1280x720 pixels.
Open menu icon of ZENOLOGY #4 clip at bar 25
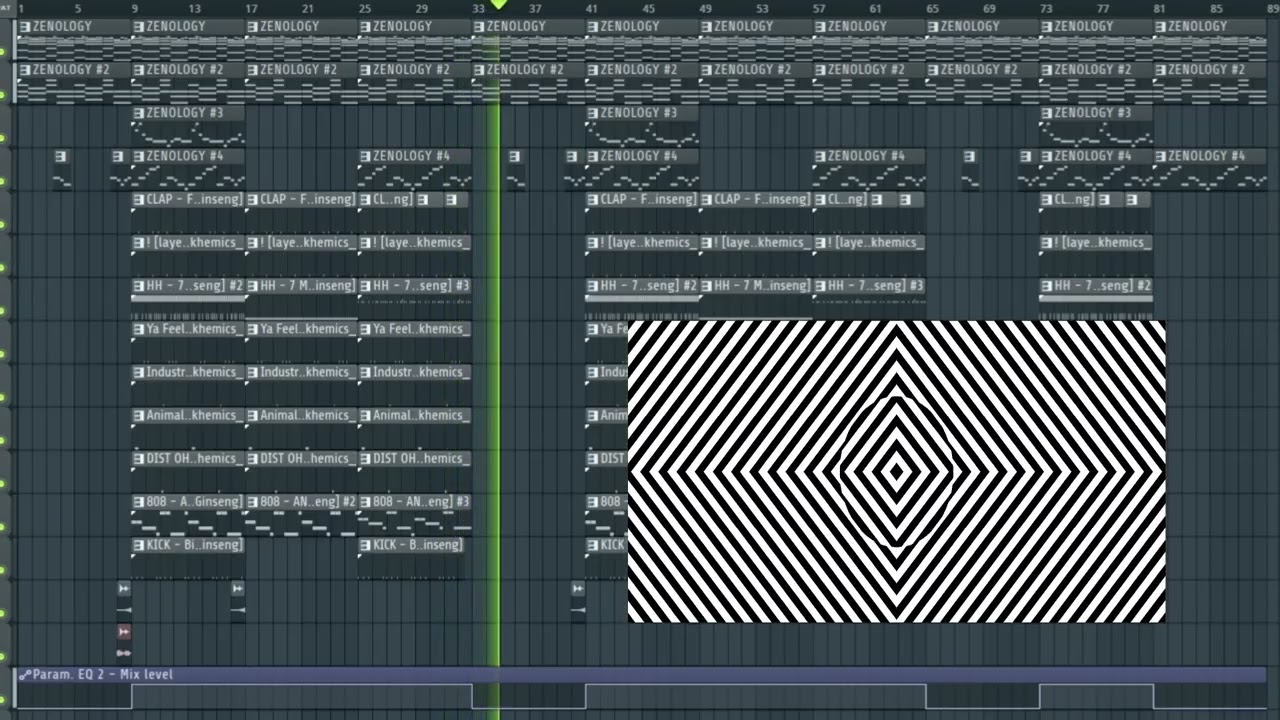click(366, 156)
